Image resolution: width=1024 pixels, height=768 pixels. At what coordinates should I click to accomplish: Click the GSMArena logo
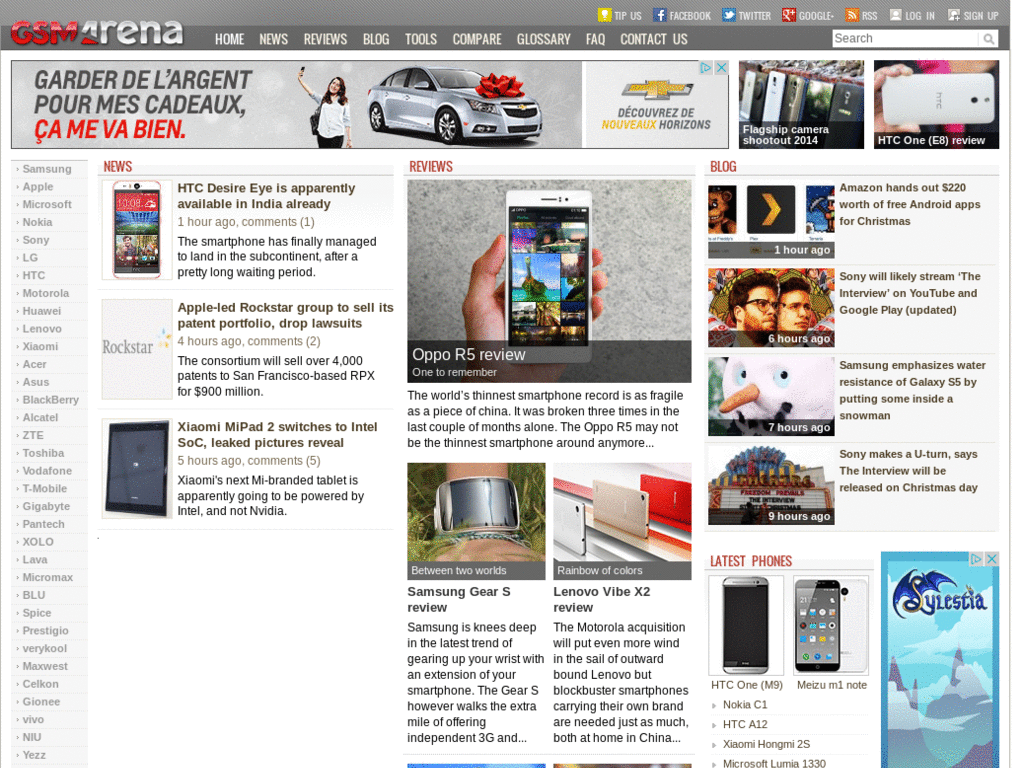[x=97, y=33]
